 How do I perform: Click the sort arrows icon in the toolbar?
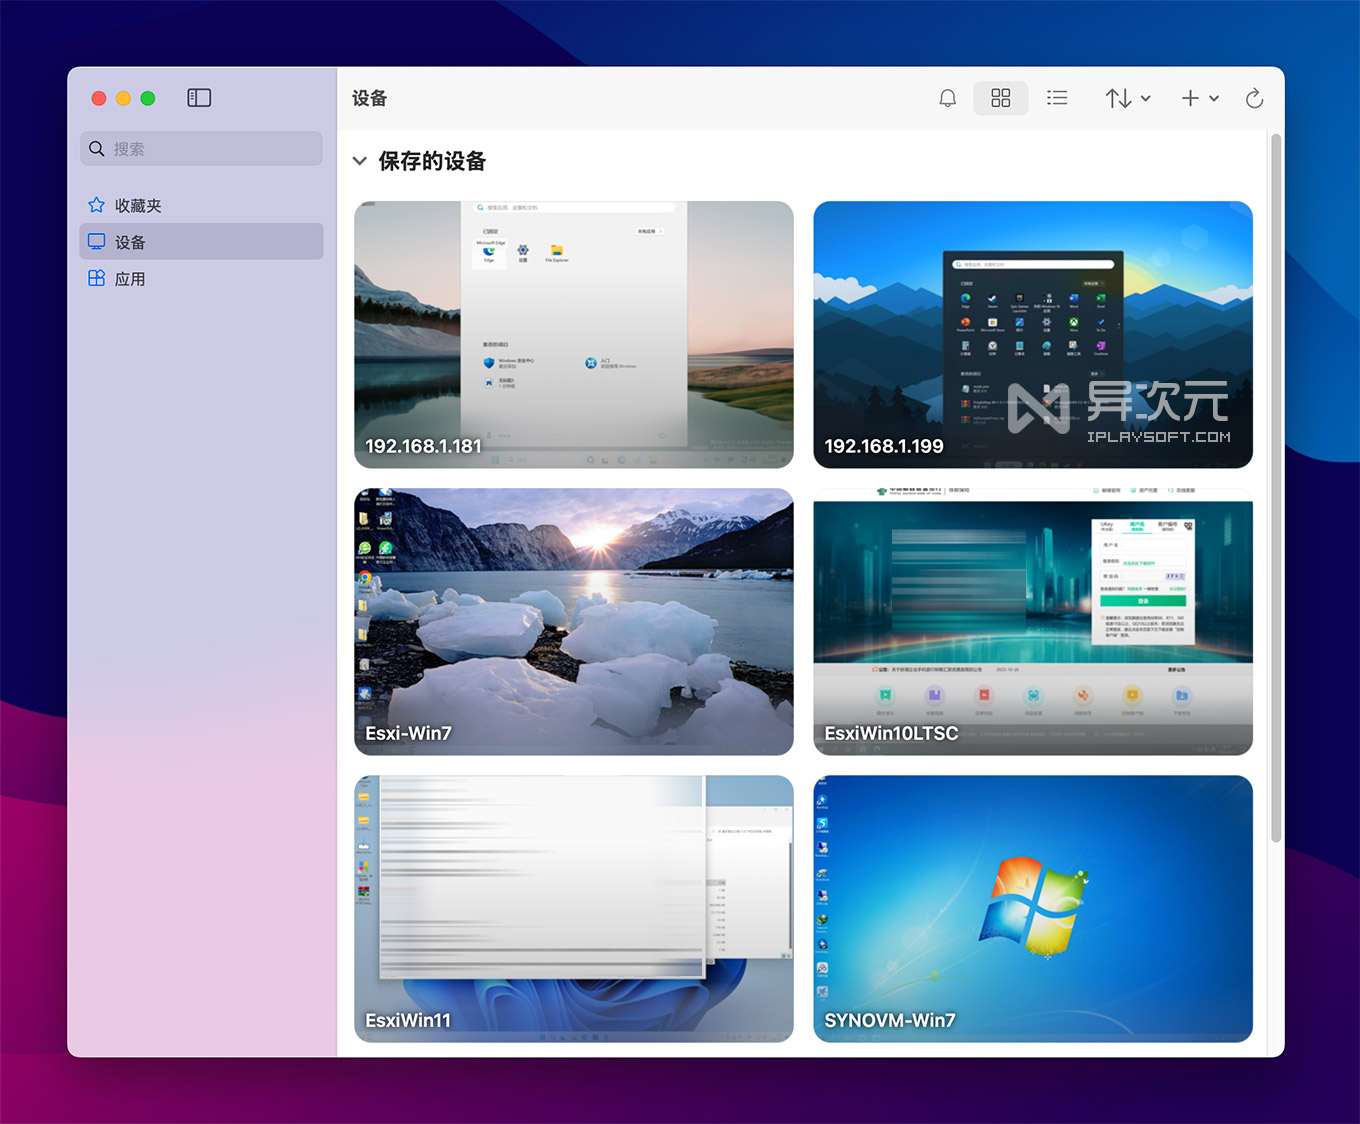click(x=1120, y=98)
